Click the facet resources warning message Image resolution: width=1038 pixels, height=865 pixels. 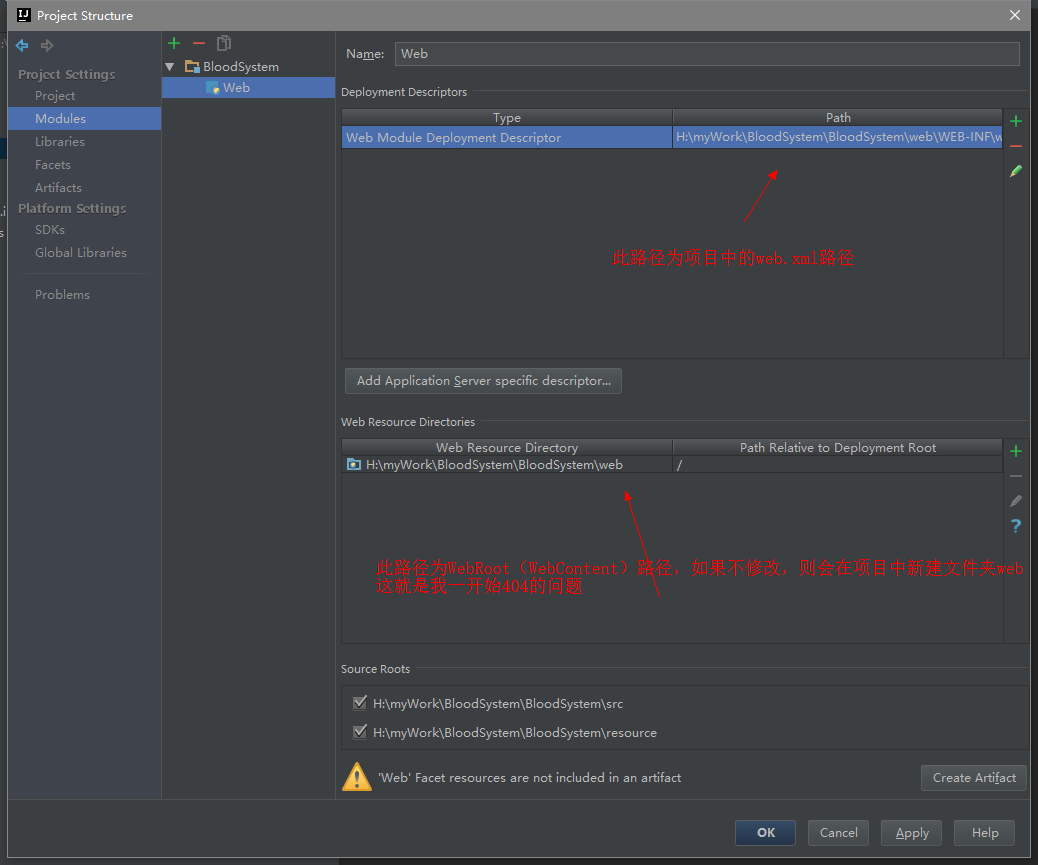click(530, 778)
